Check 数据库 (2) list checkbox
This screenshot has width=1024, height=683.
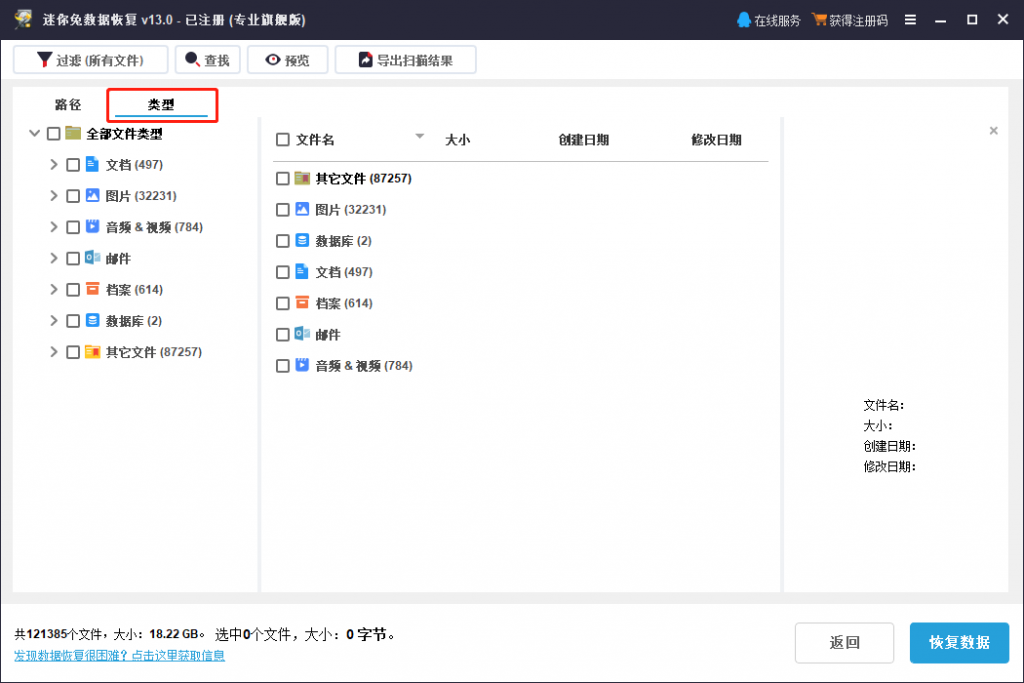[283, 241]
